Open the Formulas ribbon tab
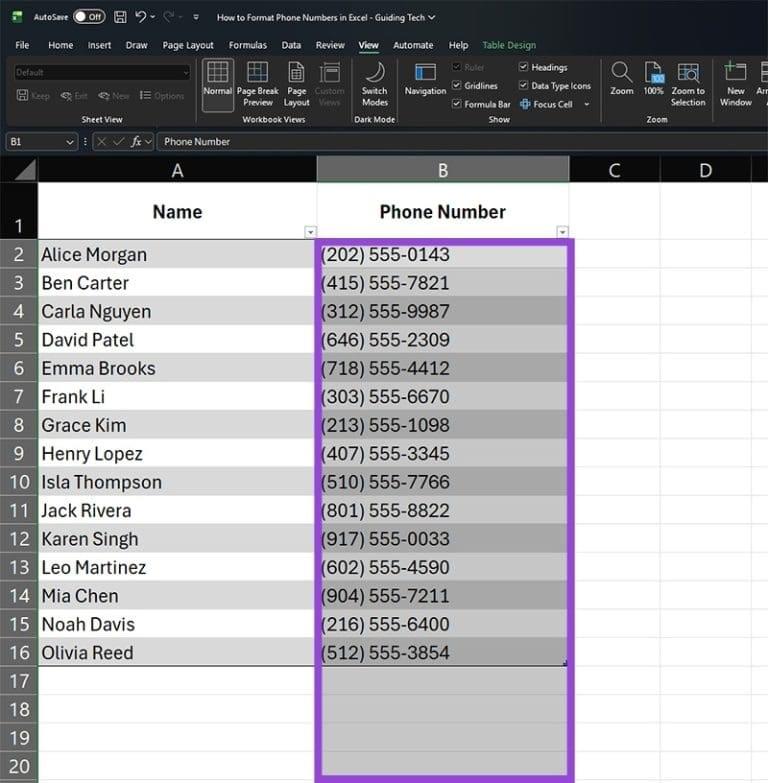Image resolution: width=768 pixels, height=783 pixels. click(x=247, y=45)
